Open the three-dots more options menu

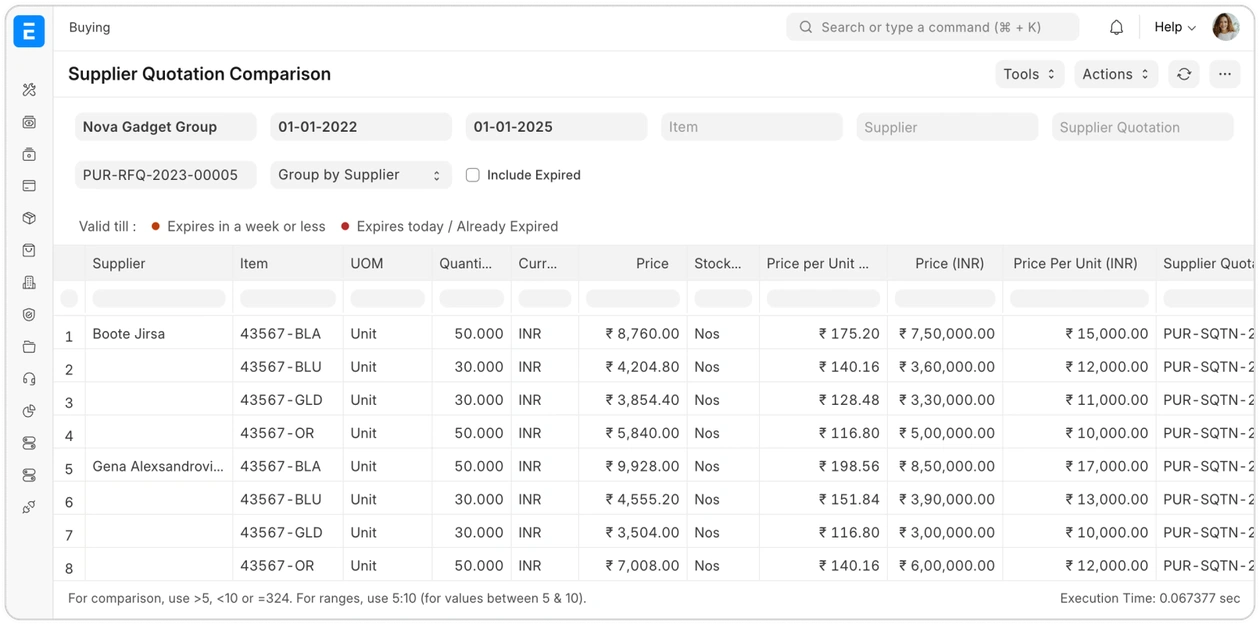pyautogui.click(x=1224, y=74)
